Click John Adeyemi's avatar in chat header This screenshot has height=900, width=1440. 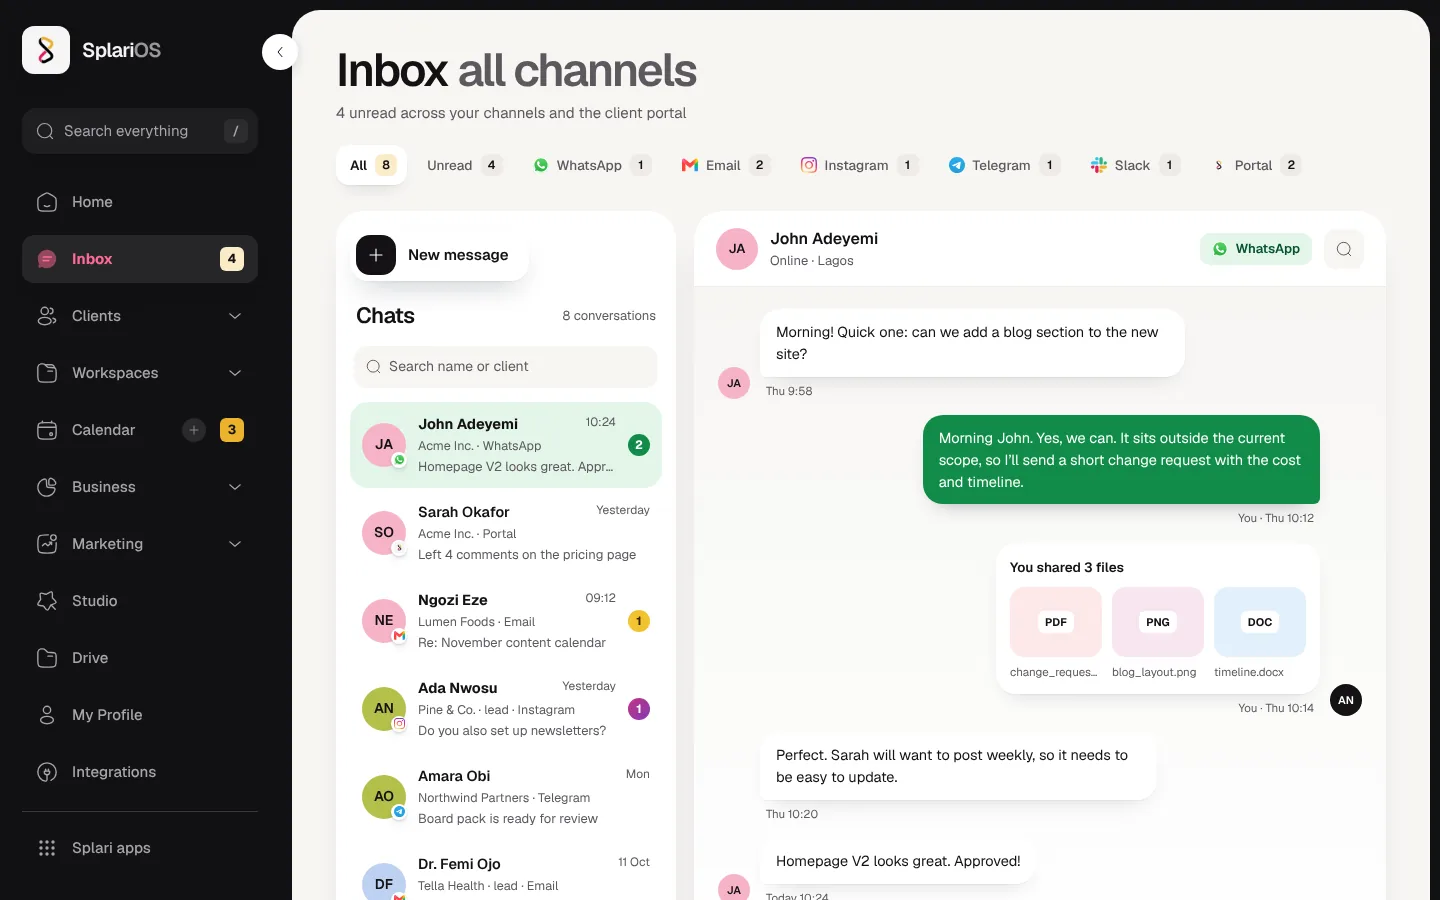click(737, 249)
